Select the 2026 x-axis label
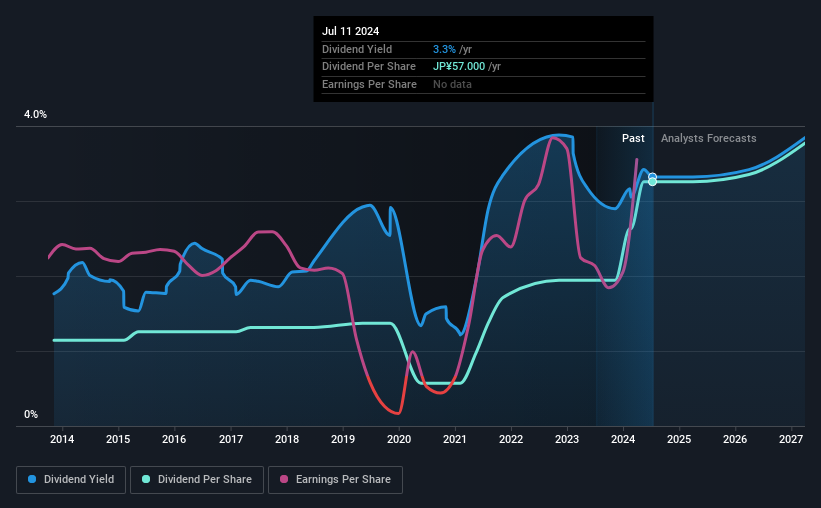Screen dimensions: 821x508 point(735,439)
